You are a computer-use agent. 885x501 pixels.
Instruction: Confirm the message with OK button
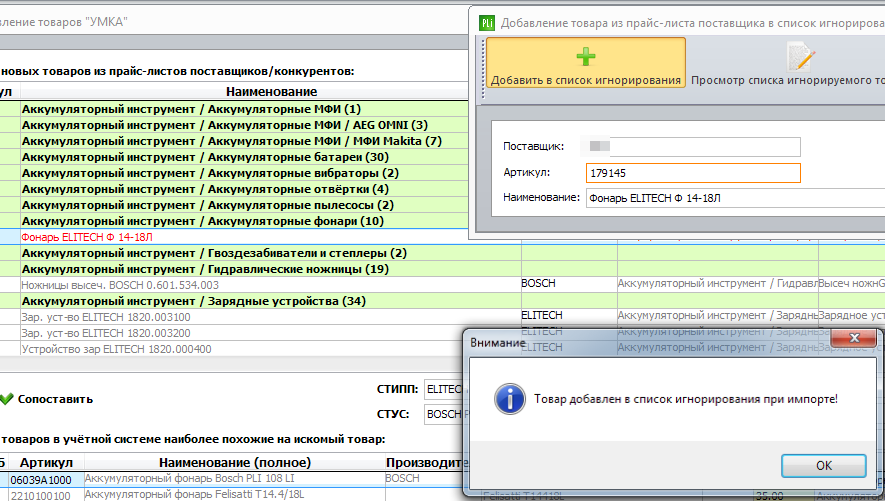pos(823,465)
